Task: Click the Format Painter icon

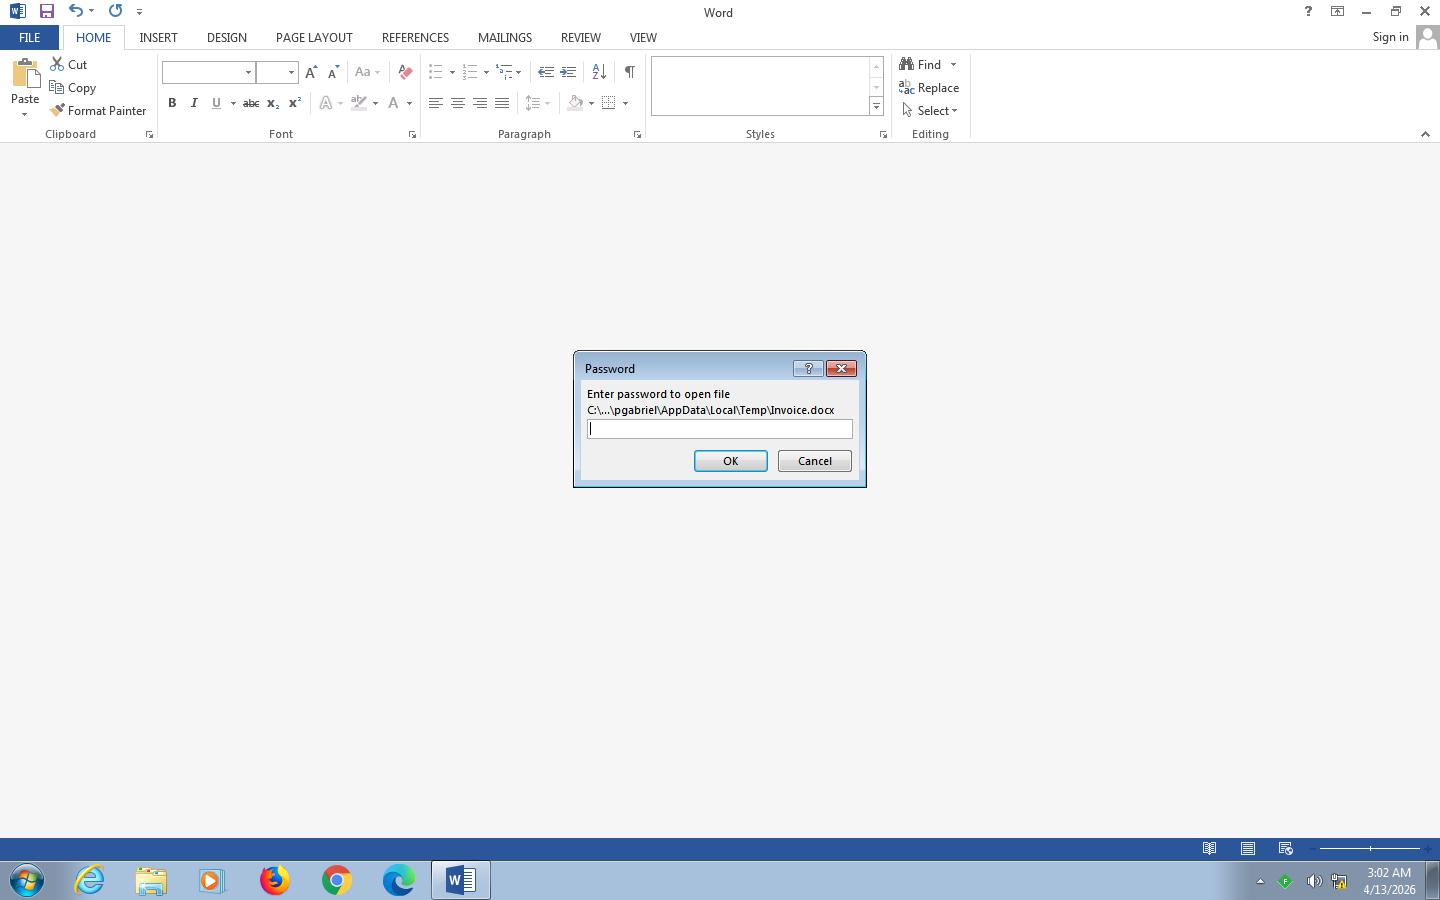Action: pos(58,111)
